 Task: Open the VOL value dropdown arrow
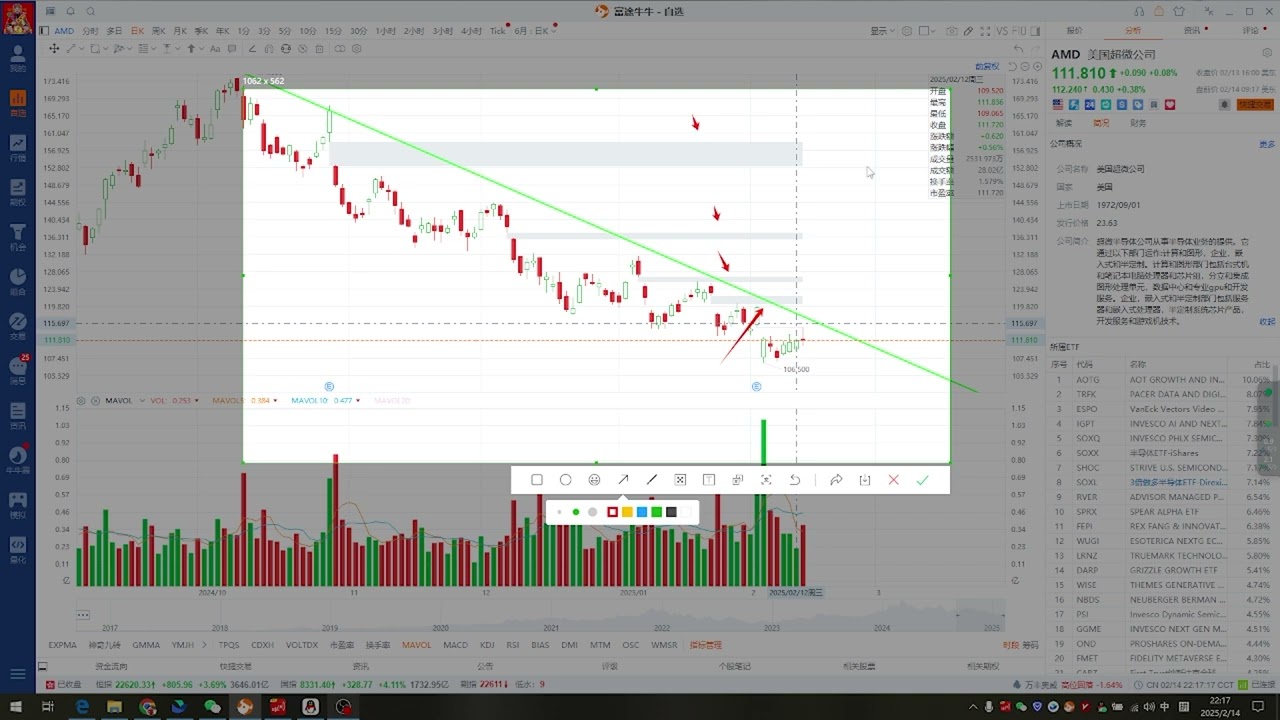click(198, 401)
